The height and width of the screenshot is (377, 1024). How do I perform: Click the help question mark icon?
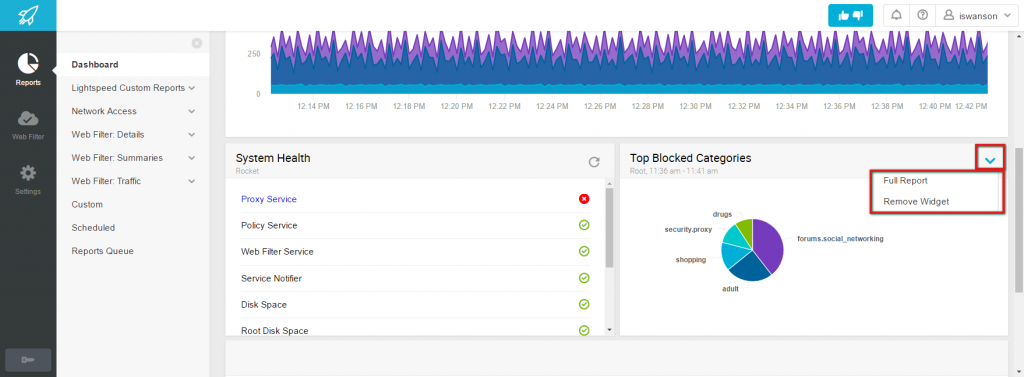tap(922, 16)
